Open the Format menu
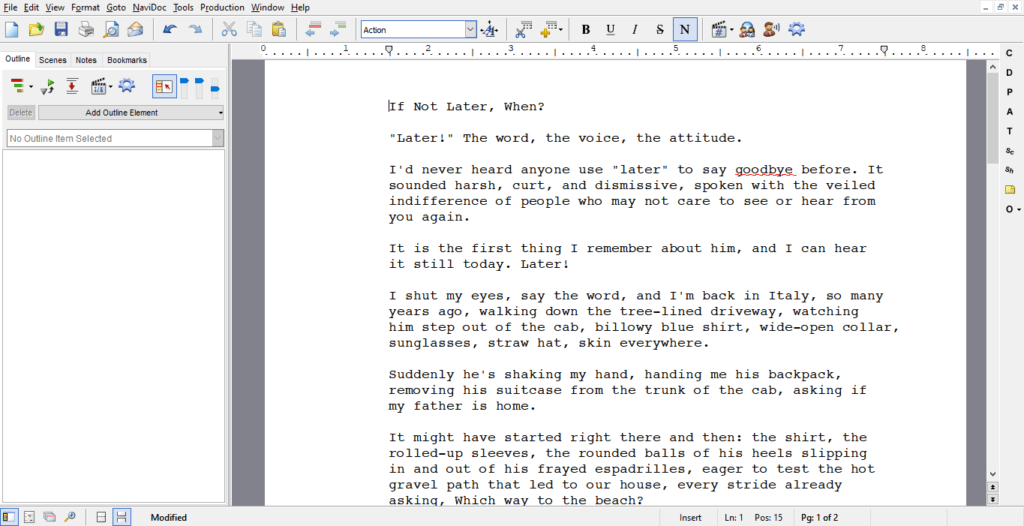This screenshot has height=526, width=1024. [x=86, y=7]
